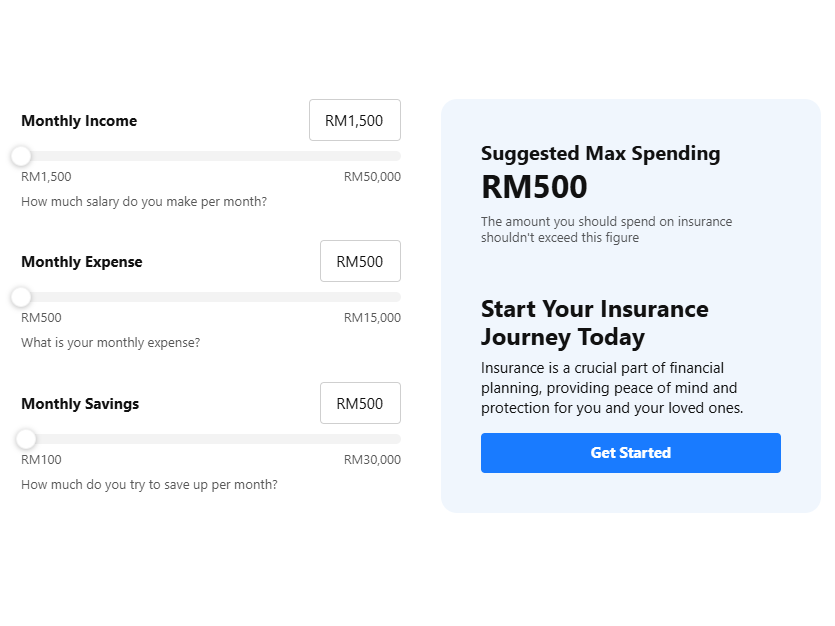Click the Monthly Savings label
This screenshot has width=835, height=626.
(x=80, y=403)
